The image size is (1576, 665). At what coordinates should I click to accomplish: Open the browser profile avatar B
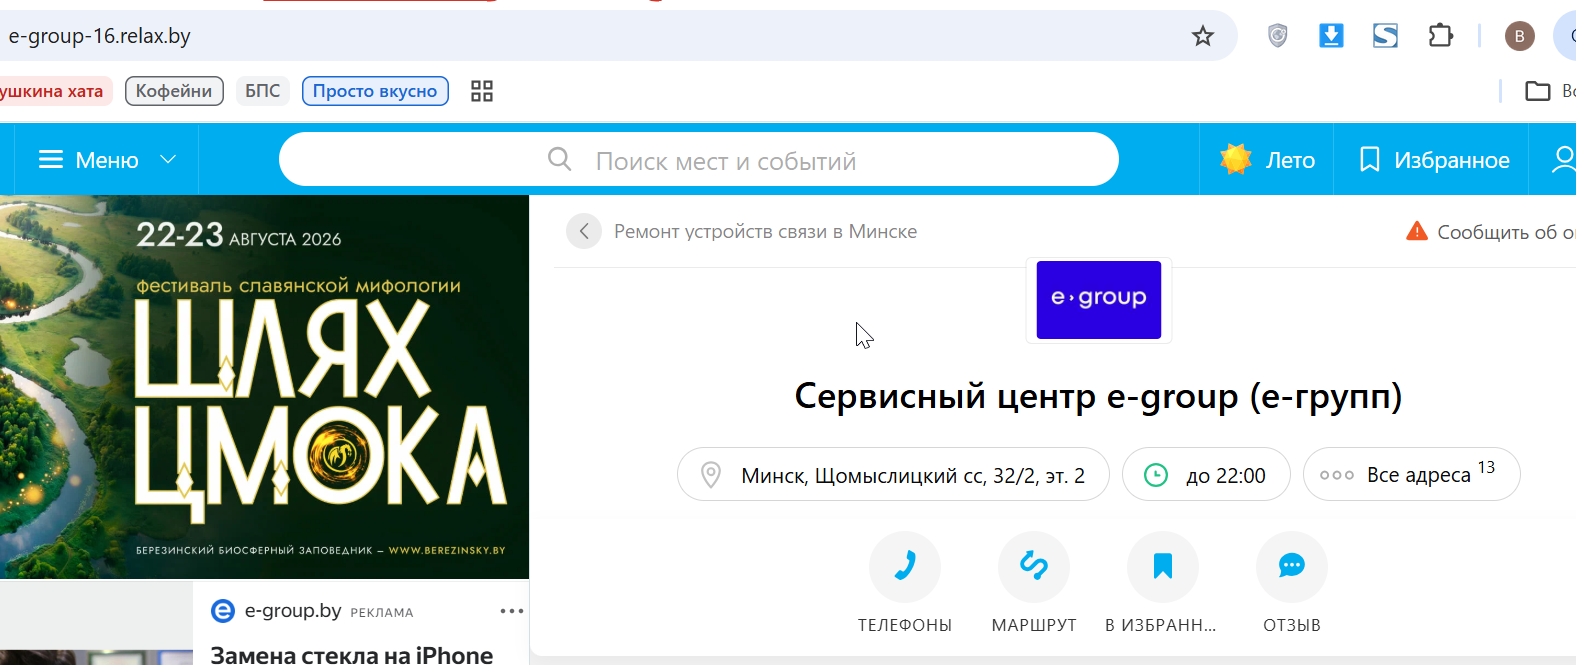coord(1519,36)
